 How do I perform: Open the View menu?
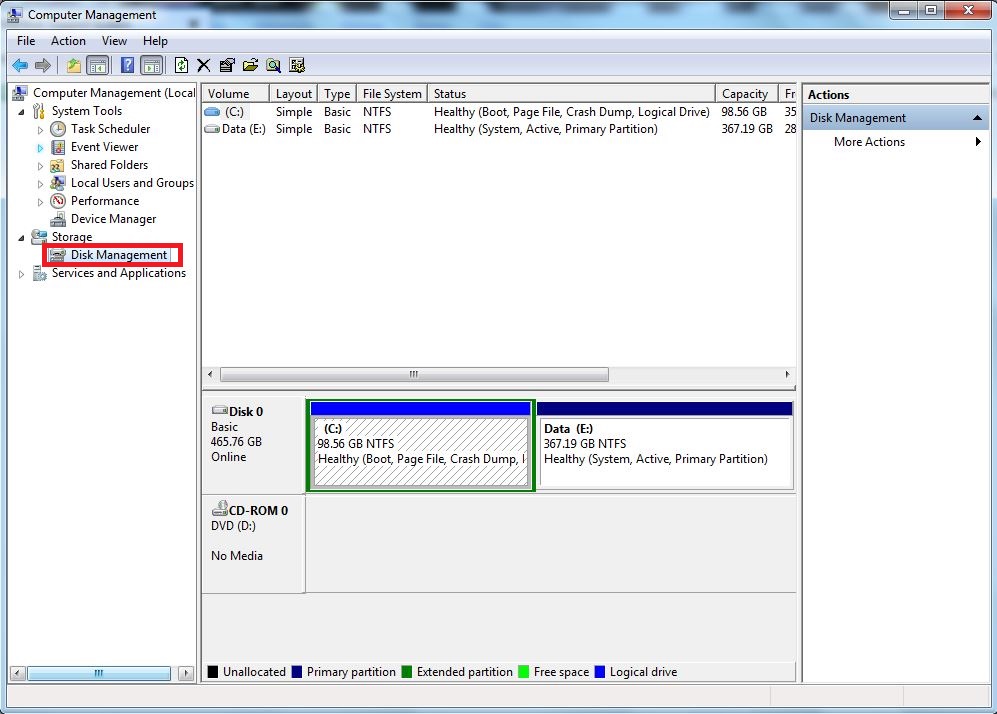click(114, 41)
